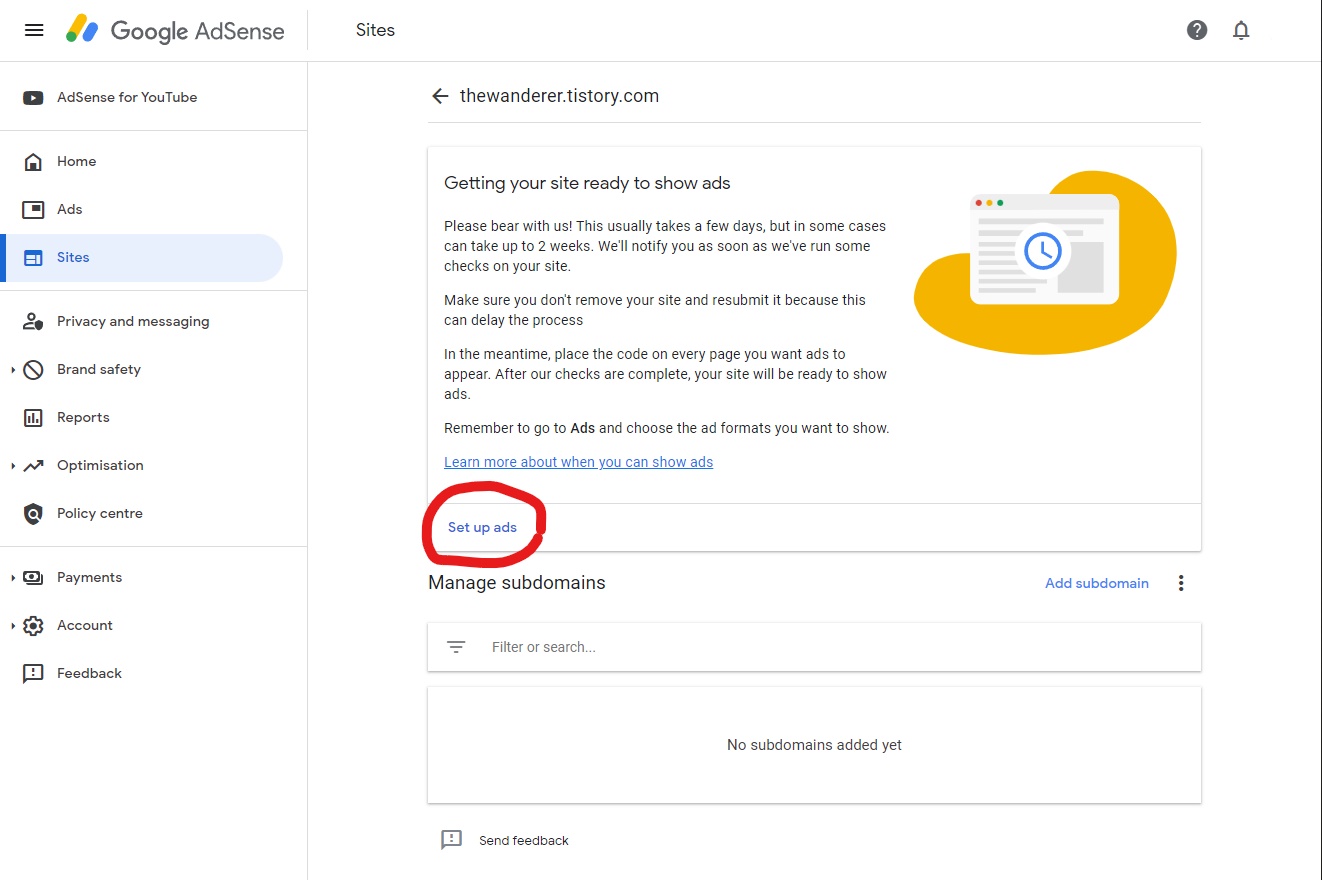
Task: Click the YouTube icon in sidebar
Action: tap(33, 97)
